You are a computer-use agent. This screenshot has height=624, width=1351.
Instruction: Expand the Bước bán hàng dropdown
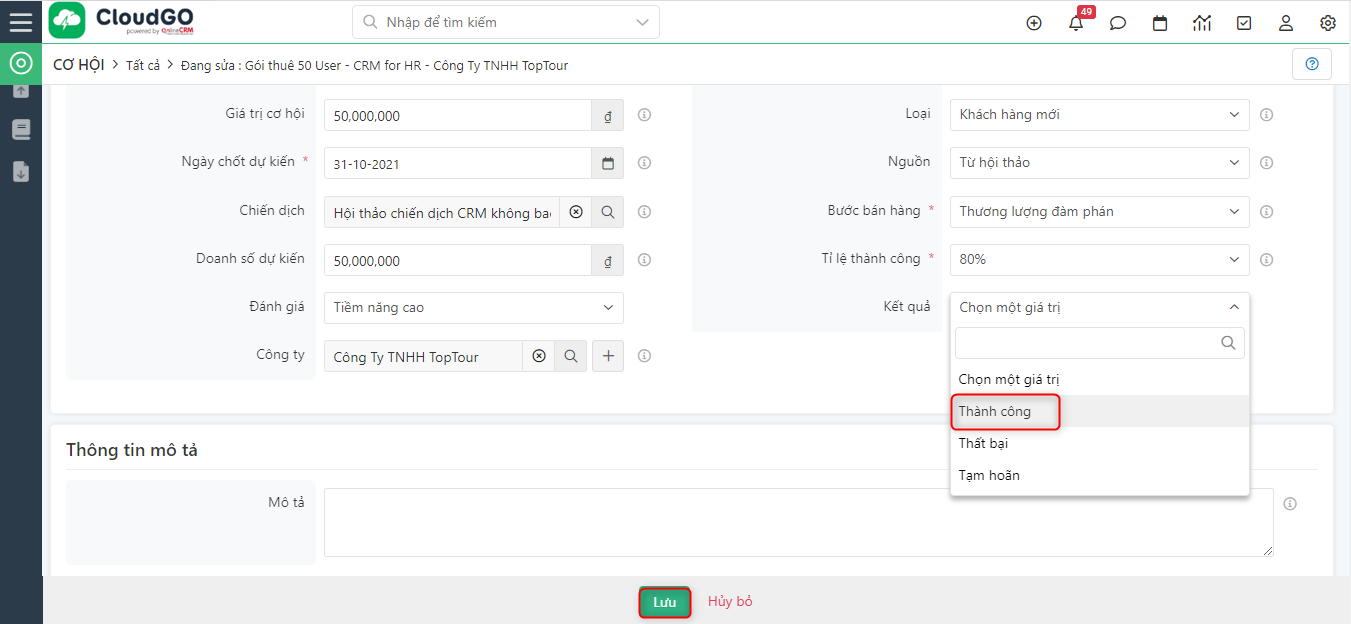(1099, 212)
